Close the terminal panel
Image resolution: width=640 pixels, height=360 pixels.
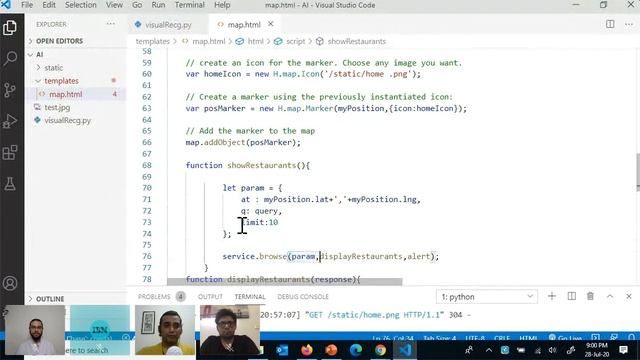pyautogui.click(x=629, y=296)
